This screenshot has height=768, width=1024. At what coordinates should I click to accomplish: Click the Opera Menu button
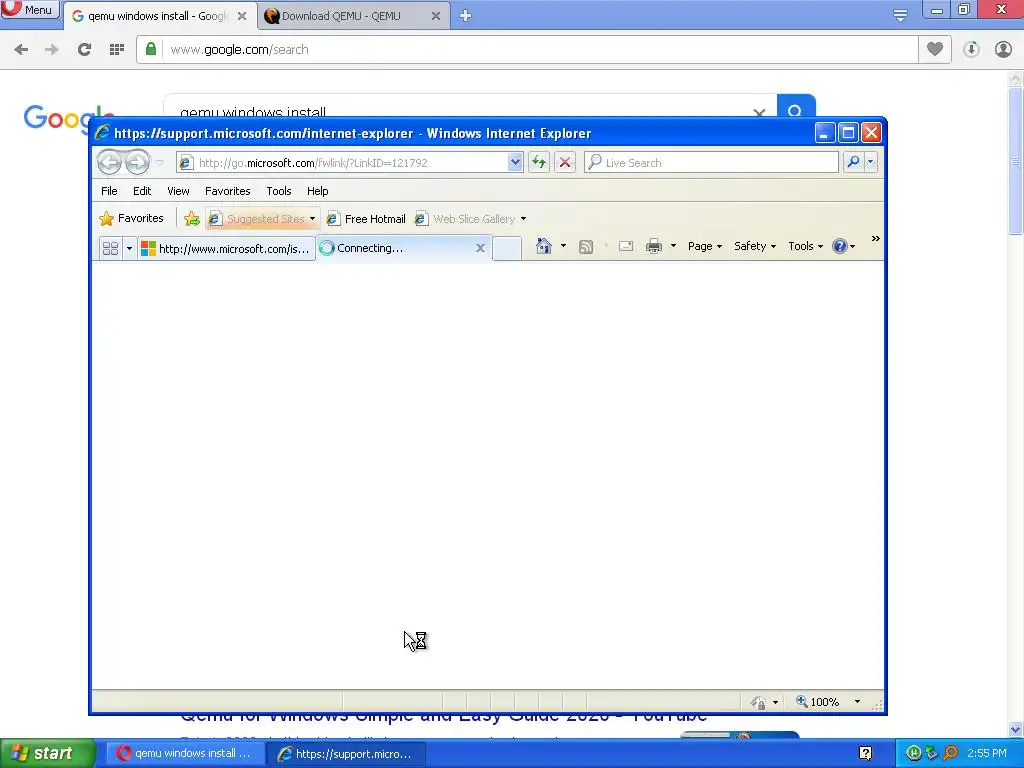30,10
